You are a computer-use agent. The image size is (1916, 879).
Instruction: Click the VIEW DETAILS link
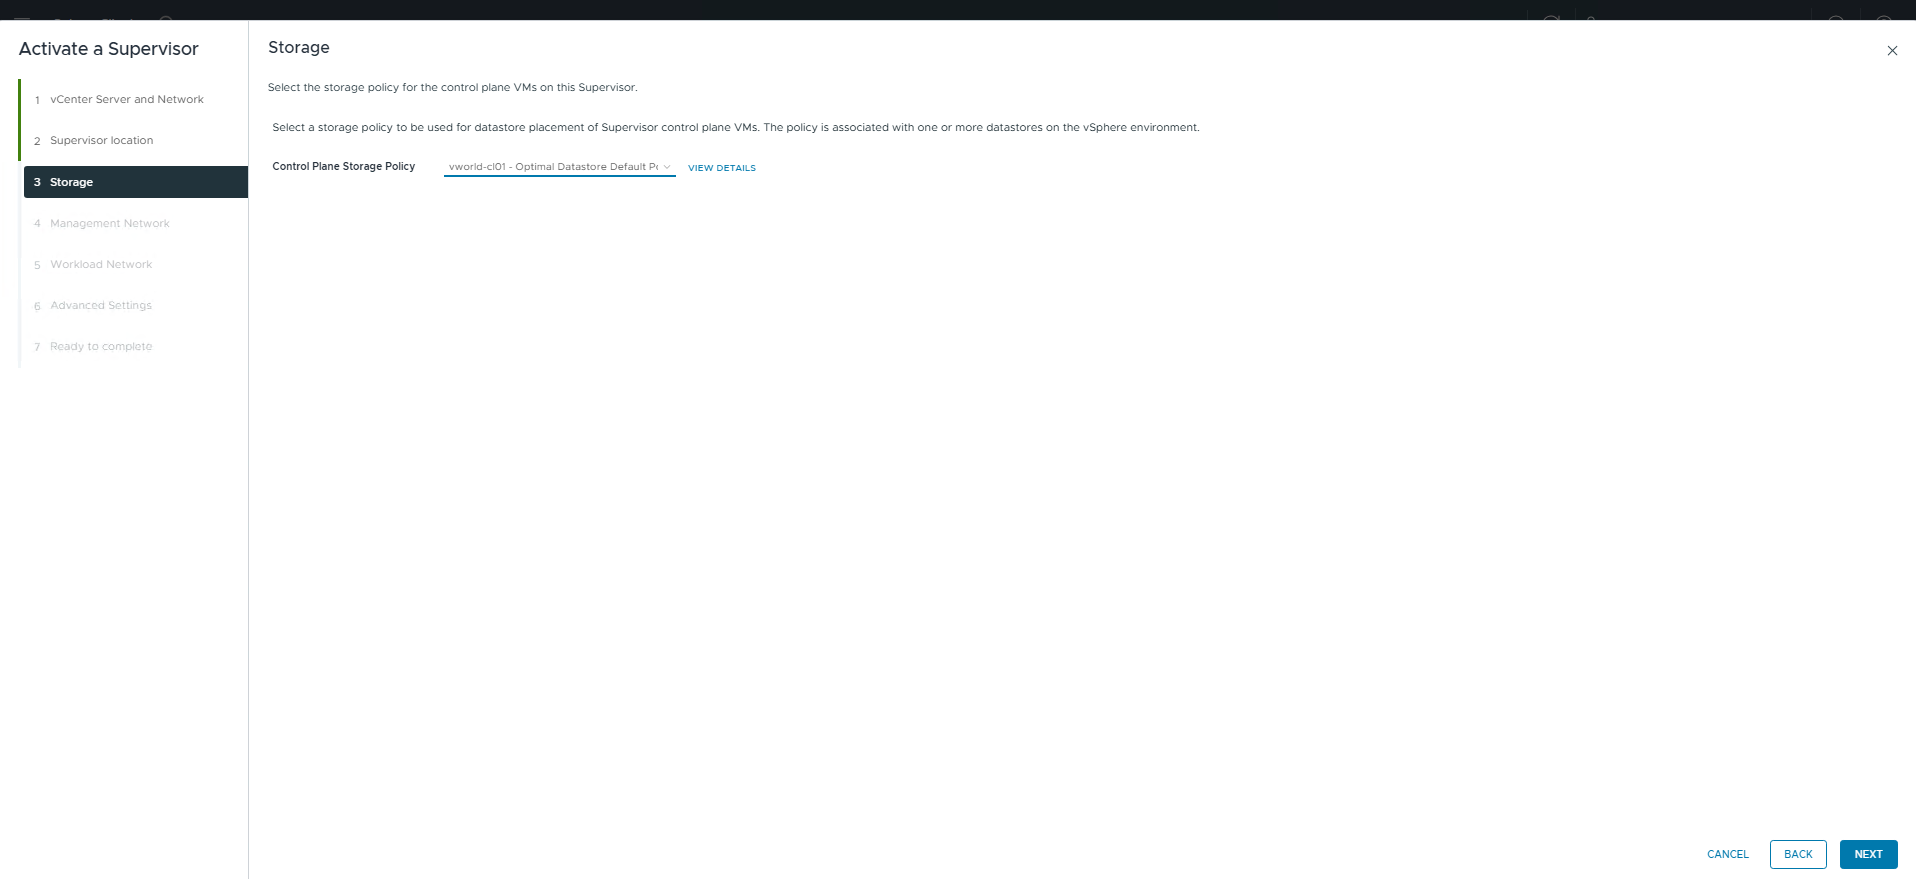[721, 168]
